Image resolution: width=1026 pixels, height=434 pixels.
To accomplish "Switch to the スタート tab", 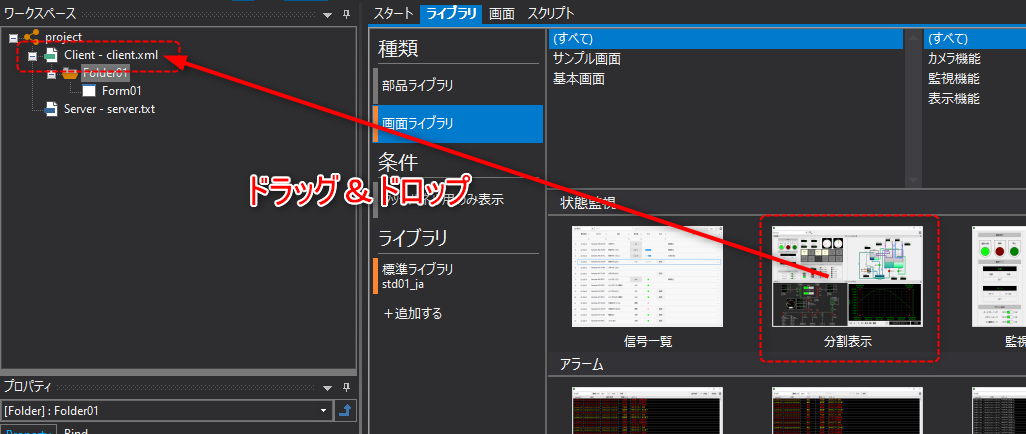I will [393, 13].
